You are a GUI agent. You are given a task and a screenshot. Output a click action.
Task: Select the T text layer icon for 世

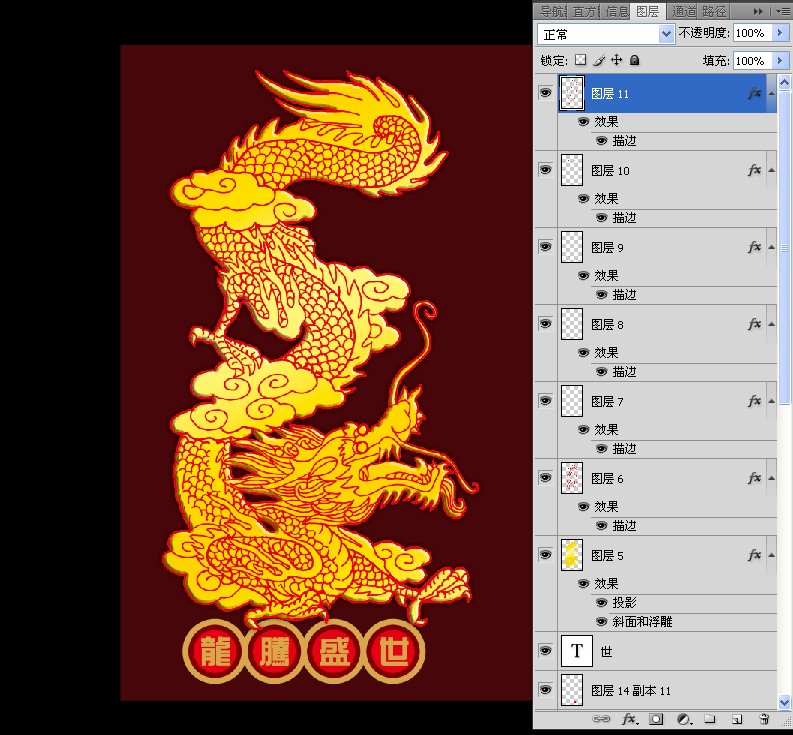[577, 651]
